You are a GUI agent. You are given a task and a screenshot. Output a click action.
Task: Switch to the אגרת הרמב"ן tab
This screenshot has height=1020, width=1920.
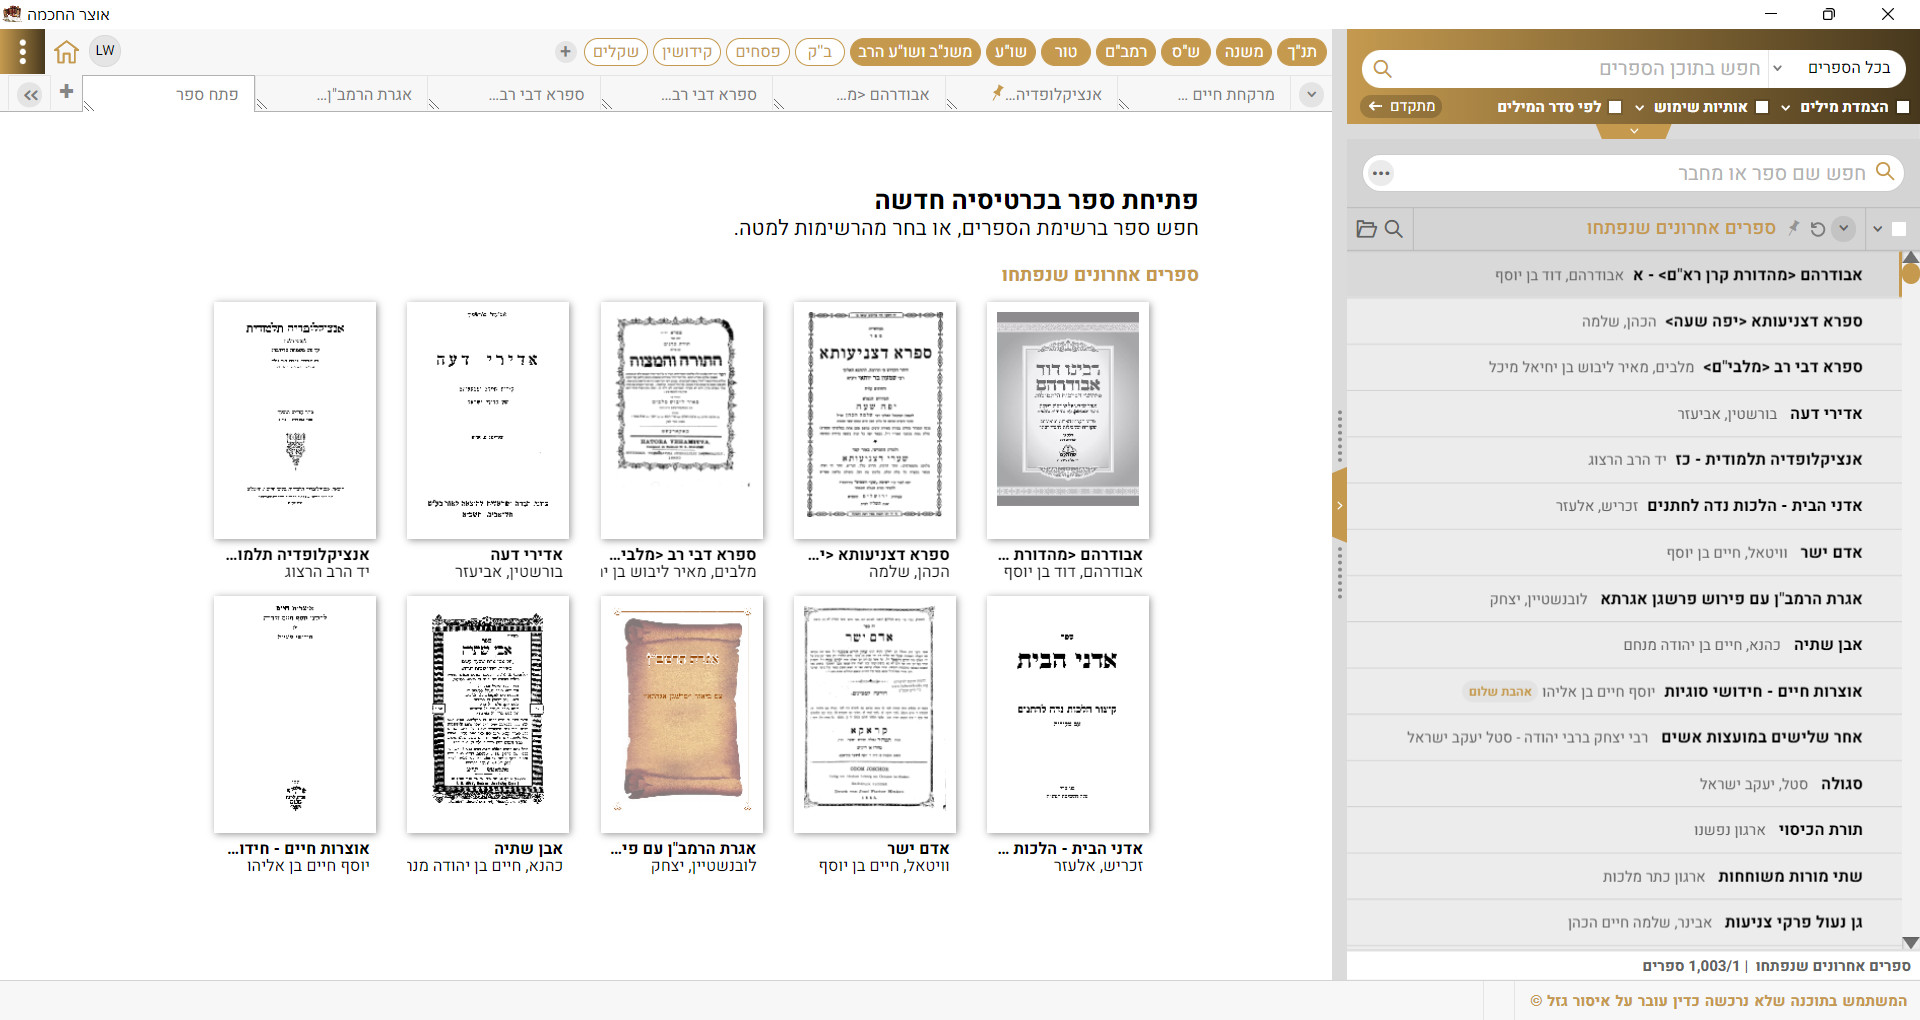[343, 95]
